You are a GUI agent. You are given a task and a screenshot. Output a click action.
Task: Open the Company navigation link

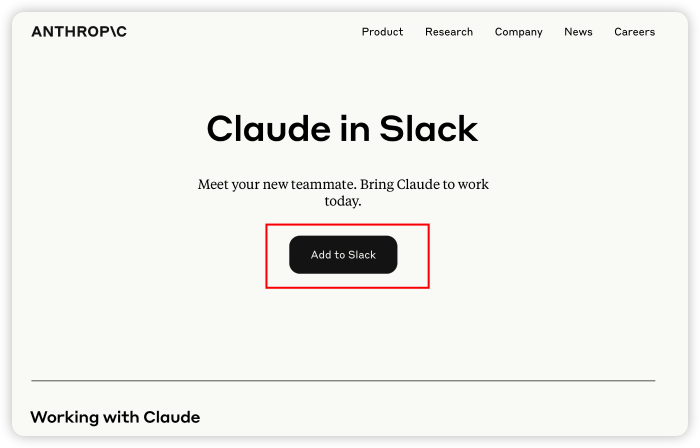(x=518, y=32)
